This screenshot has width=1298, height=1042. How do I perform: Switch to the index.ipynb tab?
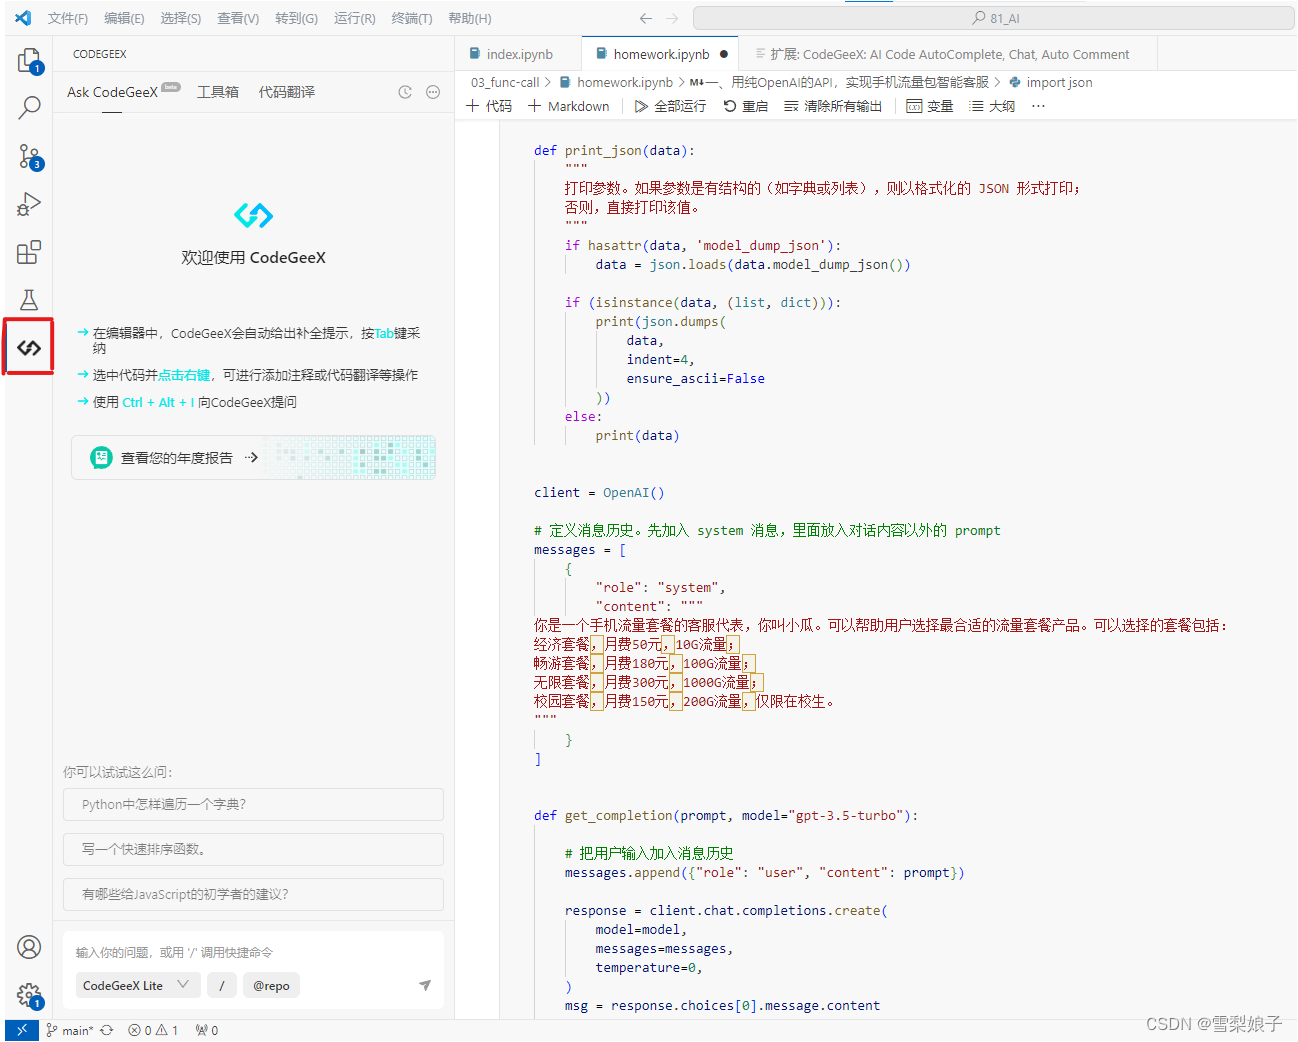pos(519,54)
